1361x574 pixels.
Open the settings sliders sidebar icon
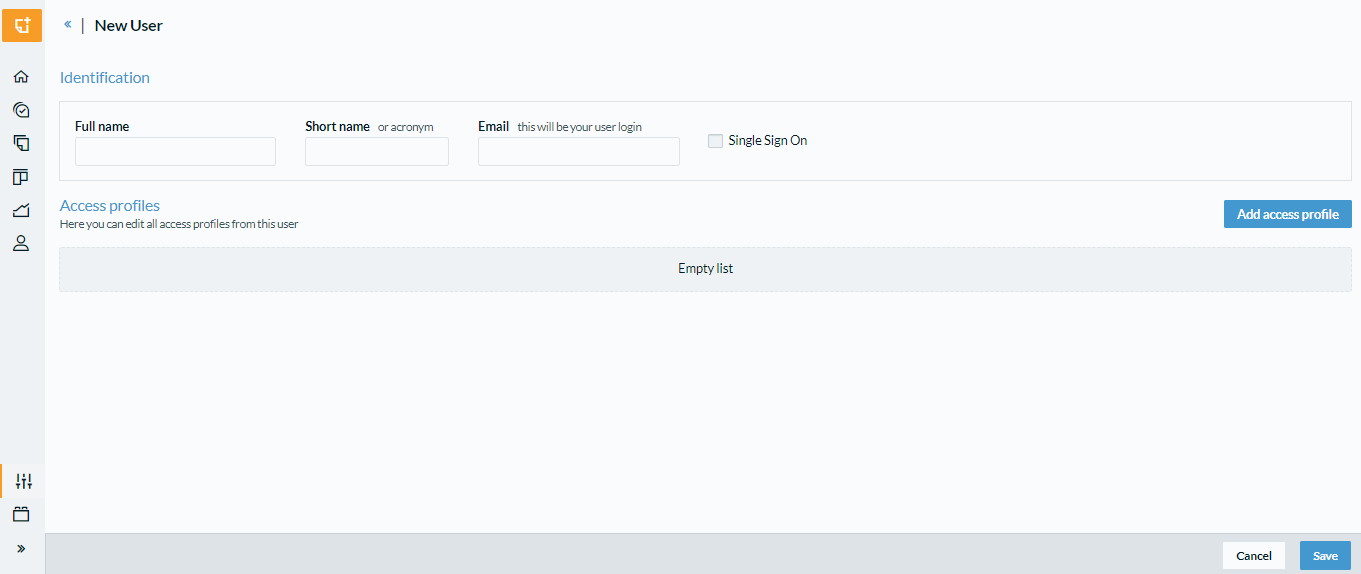pyautogui.click(x=24, y=481)
